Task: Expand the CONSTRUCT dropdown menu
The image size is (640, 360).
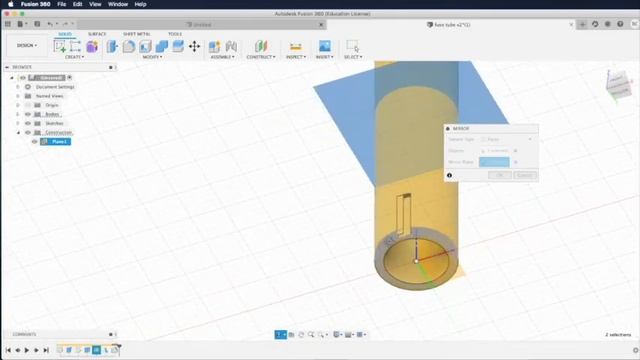Action: coord(261,57)
